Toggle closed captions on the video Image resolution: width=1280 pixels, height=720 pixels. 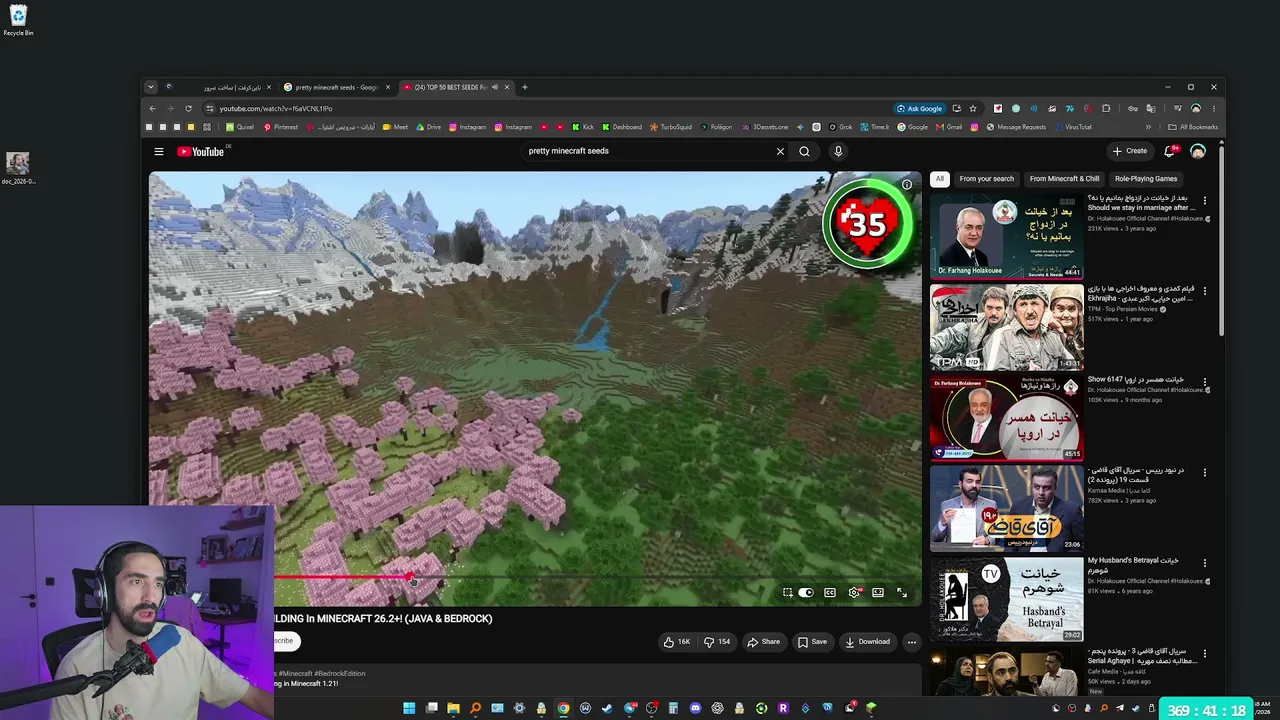pyautogui.click(x=830, y=593)
